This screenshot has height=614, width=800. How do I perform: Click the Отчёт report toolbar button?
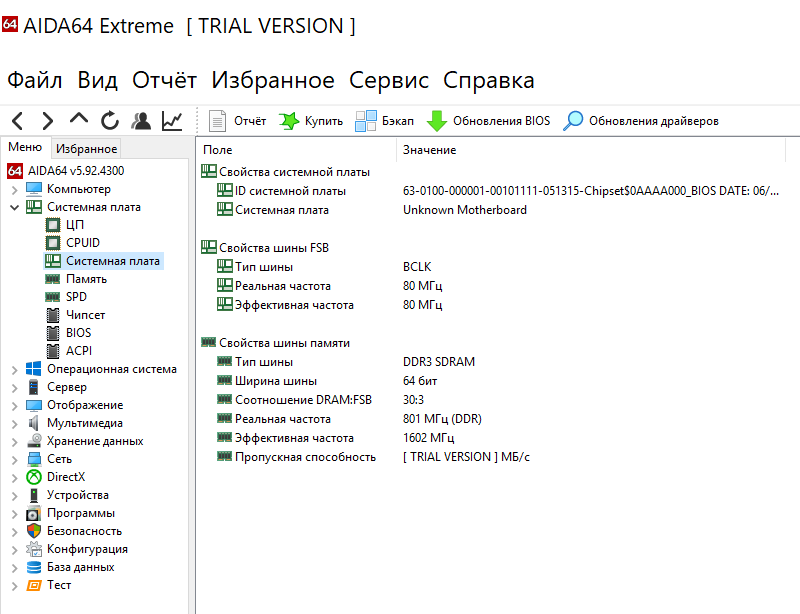click(x=237, y=121)
